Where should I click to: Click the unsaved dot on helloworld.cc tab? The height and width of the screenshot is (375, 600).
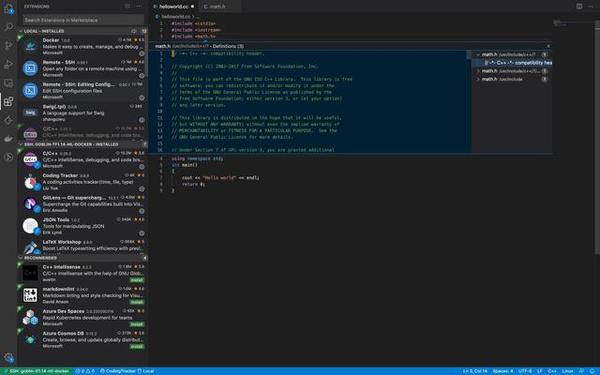192,7
